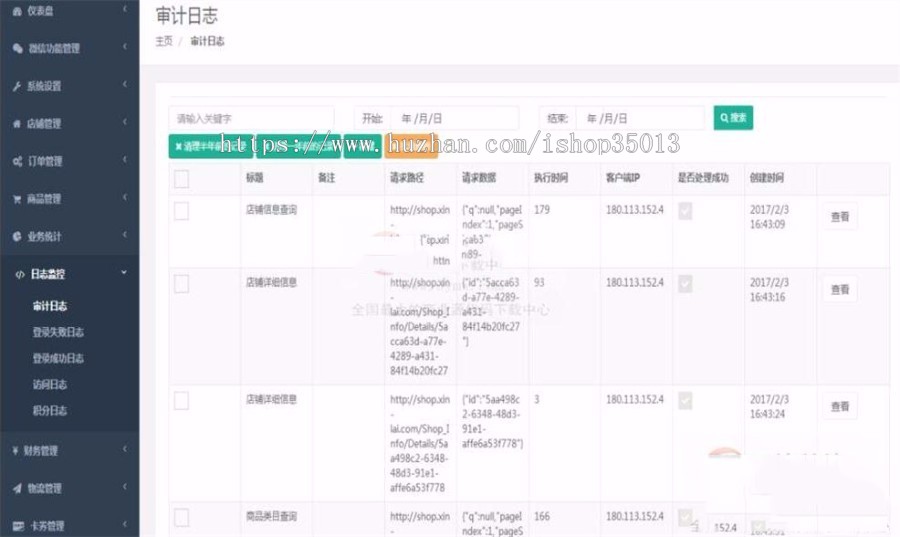Check the row checkbox for 16:43:16 店铺详细信息
The height and width of the screenshot is (537, 900).
(181, 284)
